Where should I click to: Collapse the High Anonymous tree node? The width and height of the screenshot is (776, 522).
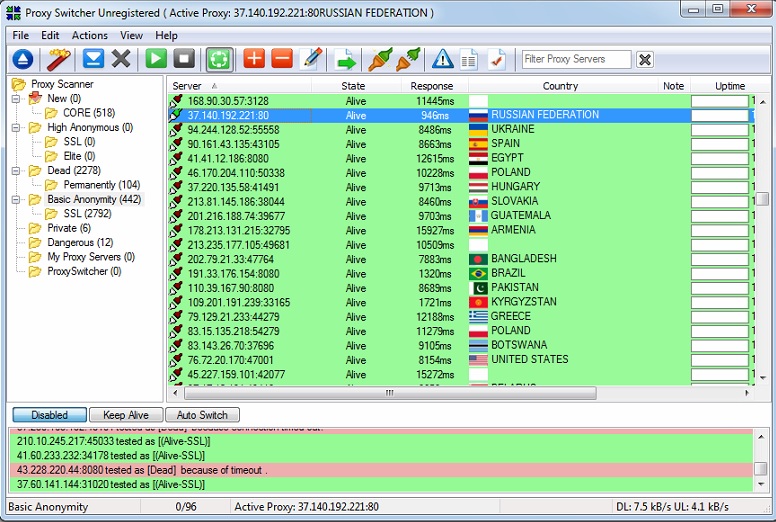click(16, 128)
